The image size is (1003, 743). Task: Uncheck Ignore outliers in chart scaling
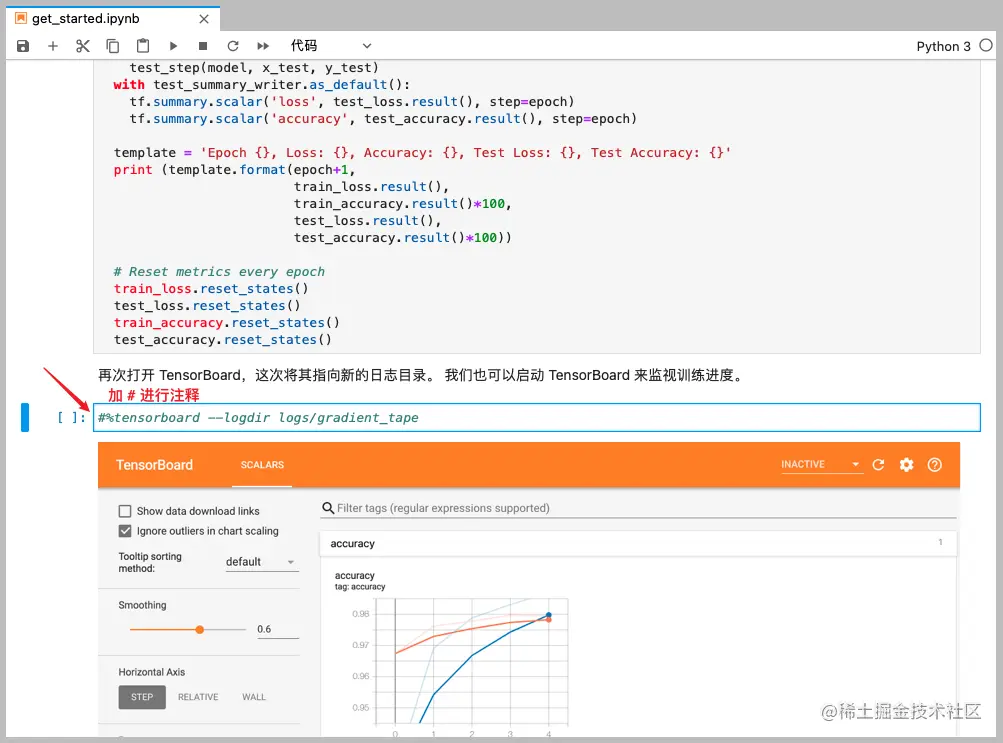[x=125, y=531]
